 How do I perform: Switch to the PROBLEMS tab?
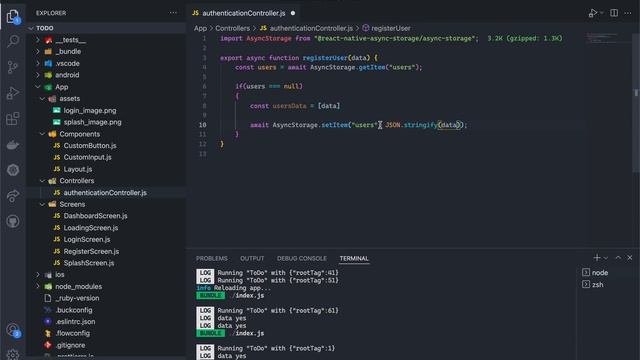(211, 258)
